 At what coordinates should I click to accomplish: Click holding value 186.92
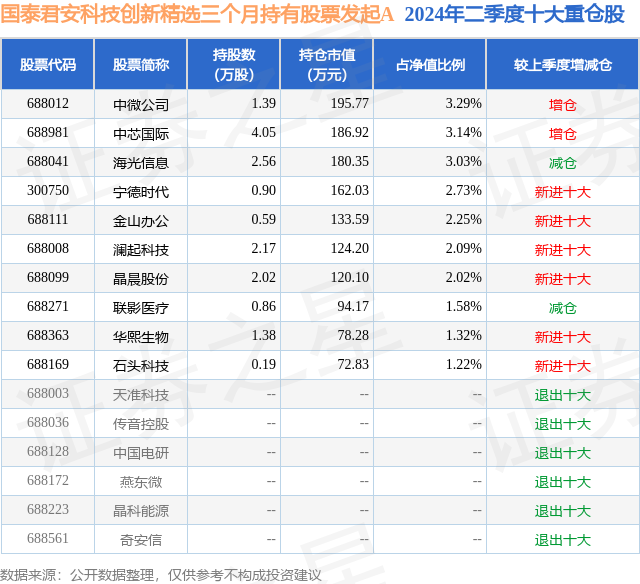pyautogui.click(x=349, y=133)
